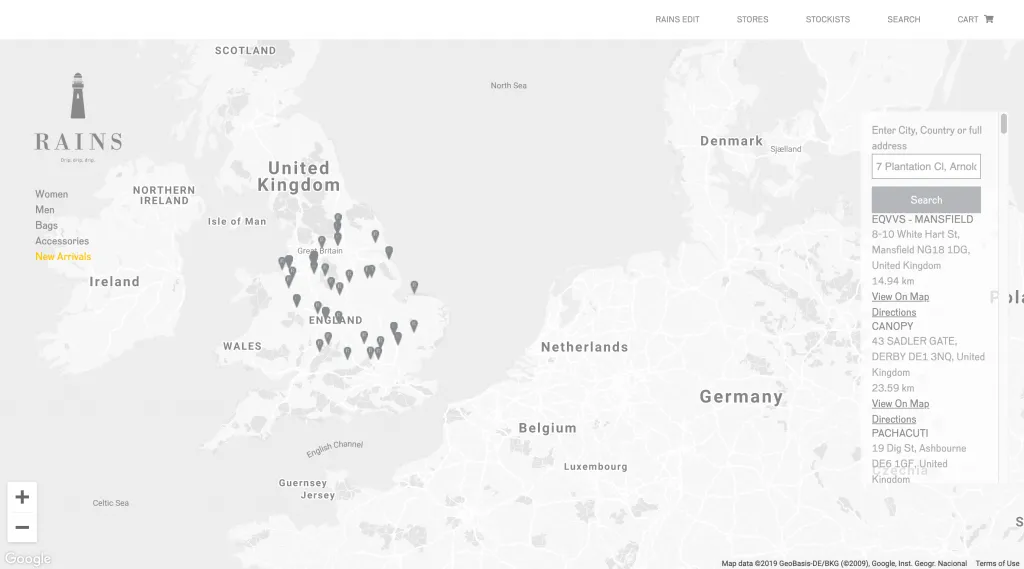Select the map pin east of England near the coast
The image size is (1024, 569).
(x=414, y=286)
